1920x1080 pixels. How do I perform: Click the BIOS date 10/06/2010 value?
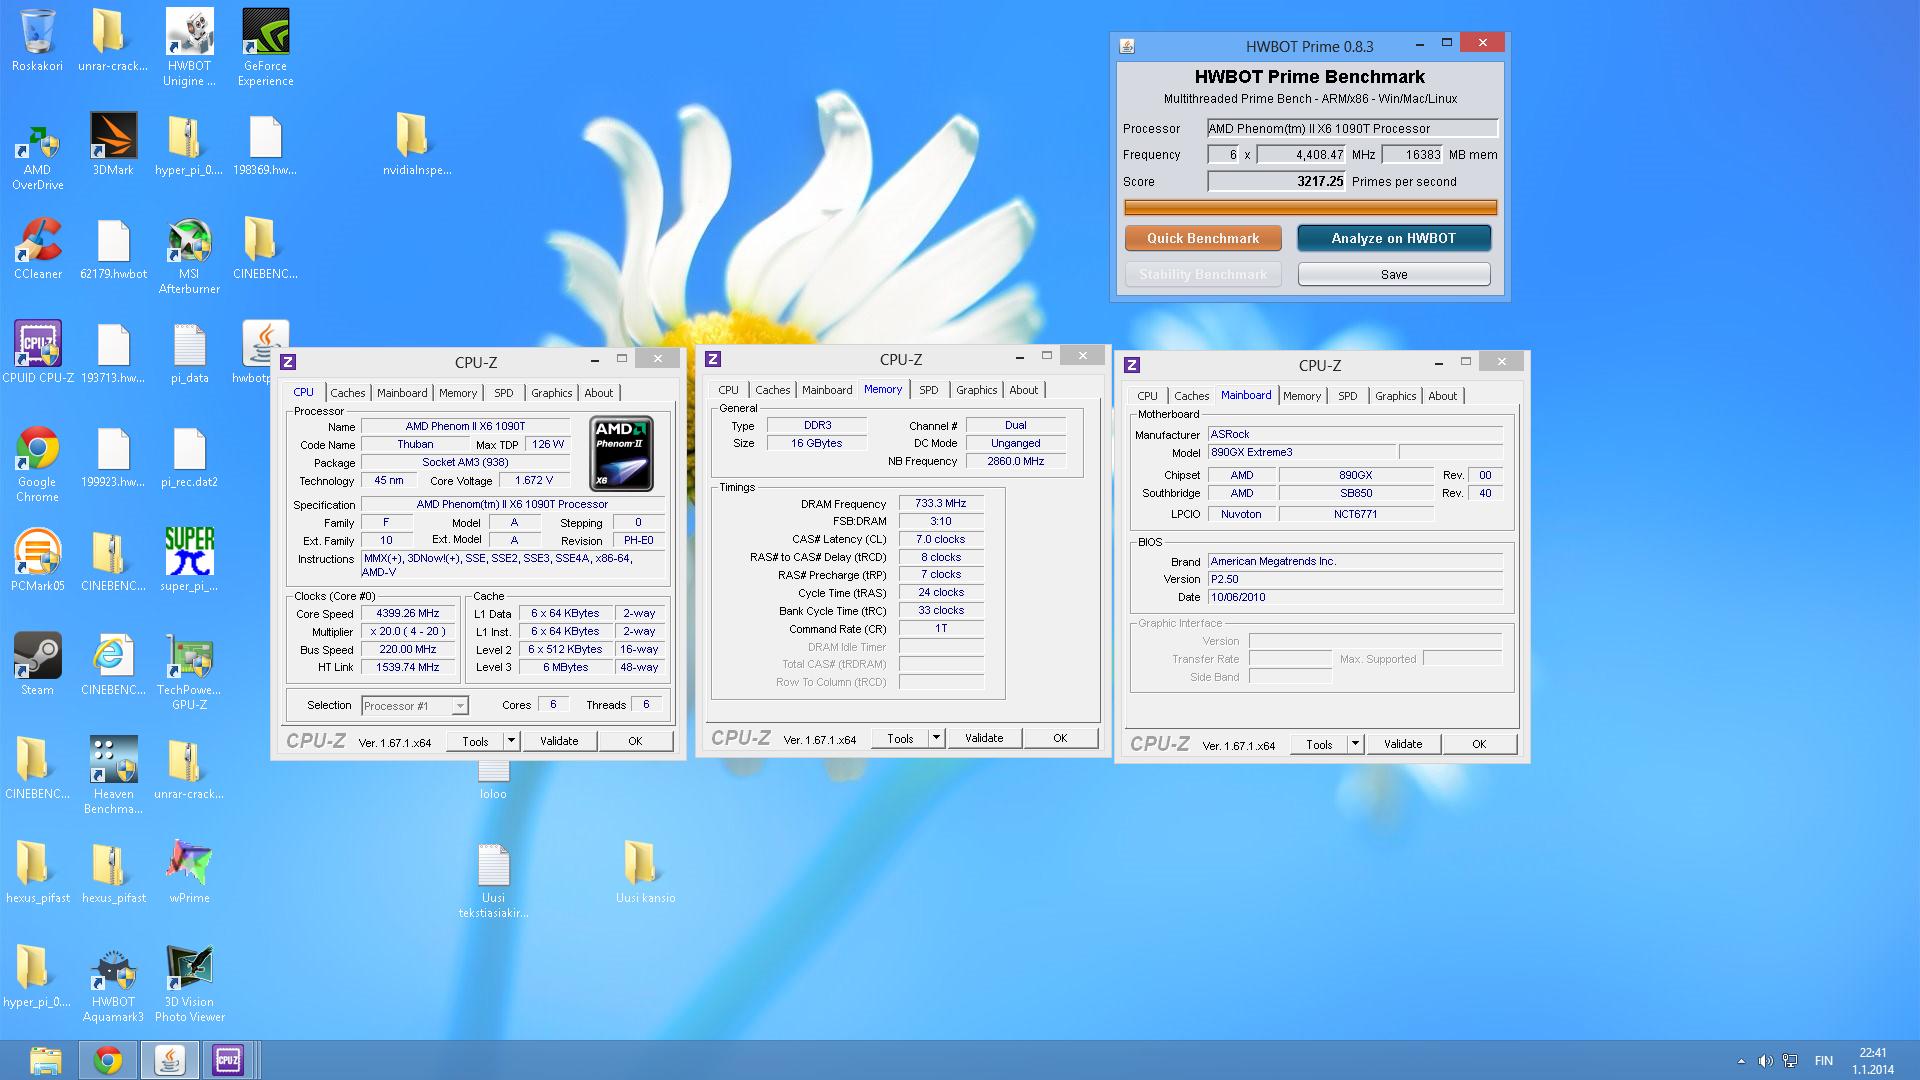tap(1355, 597)
